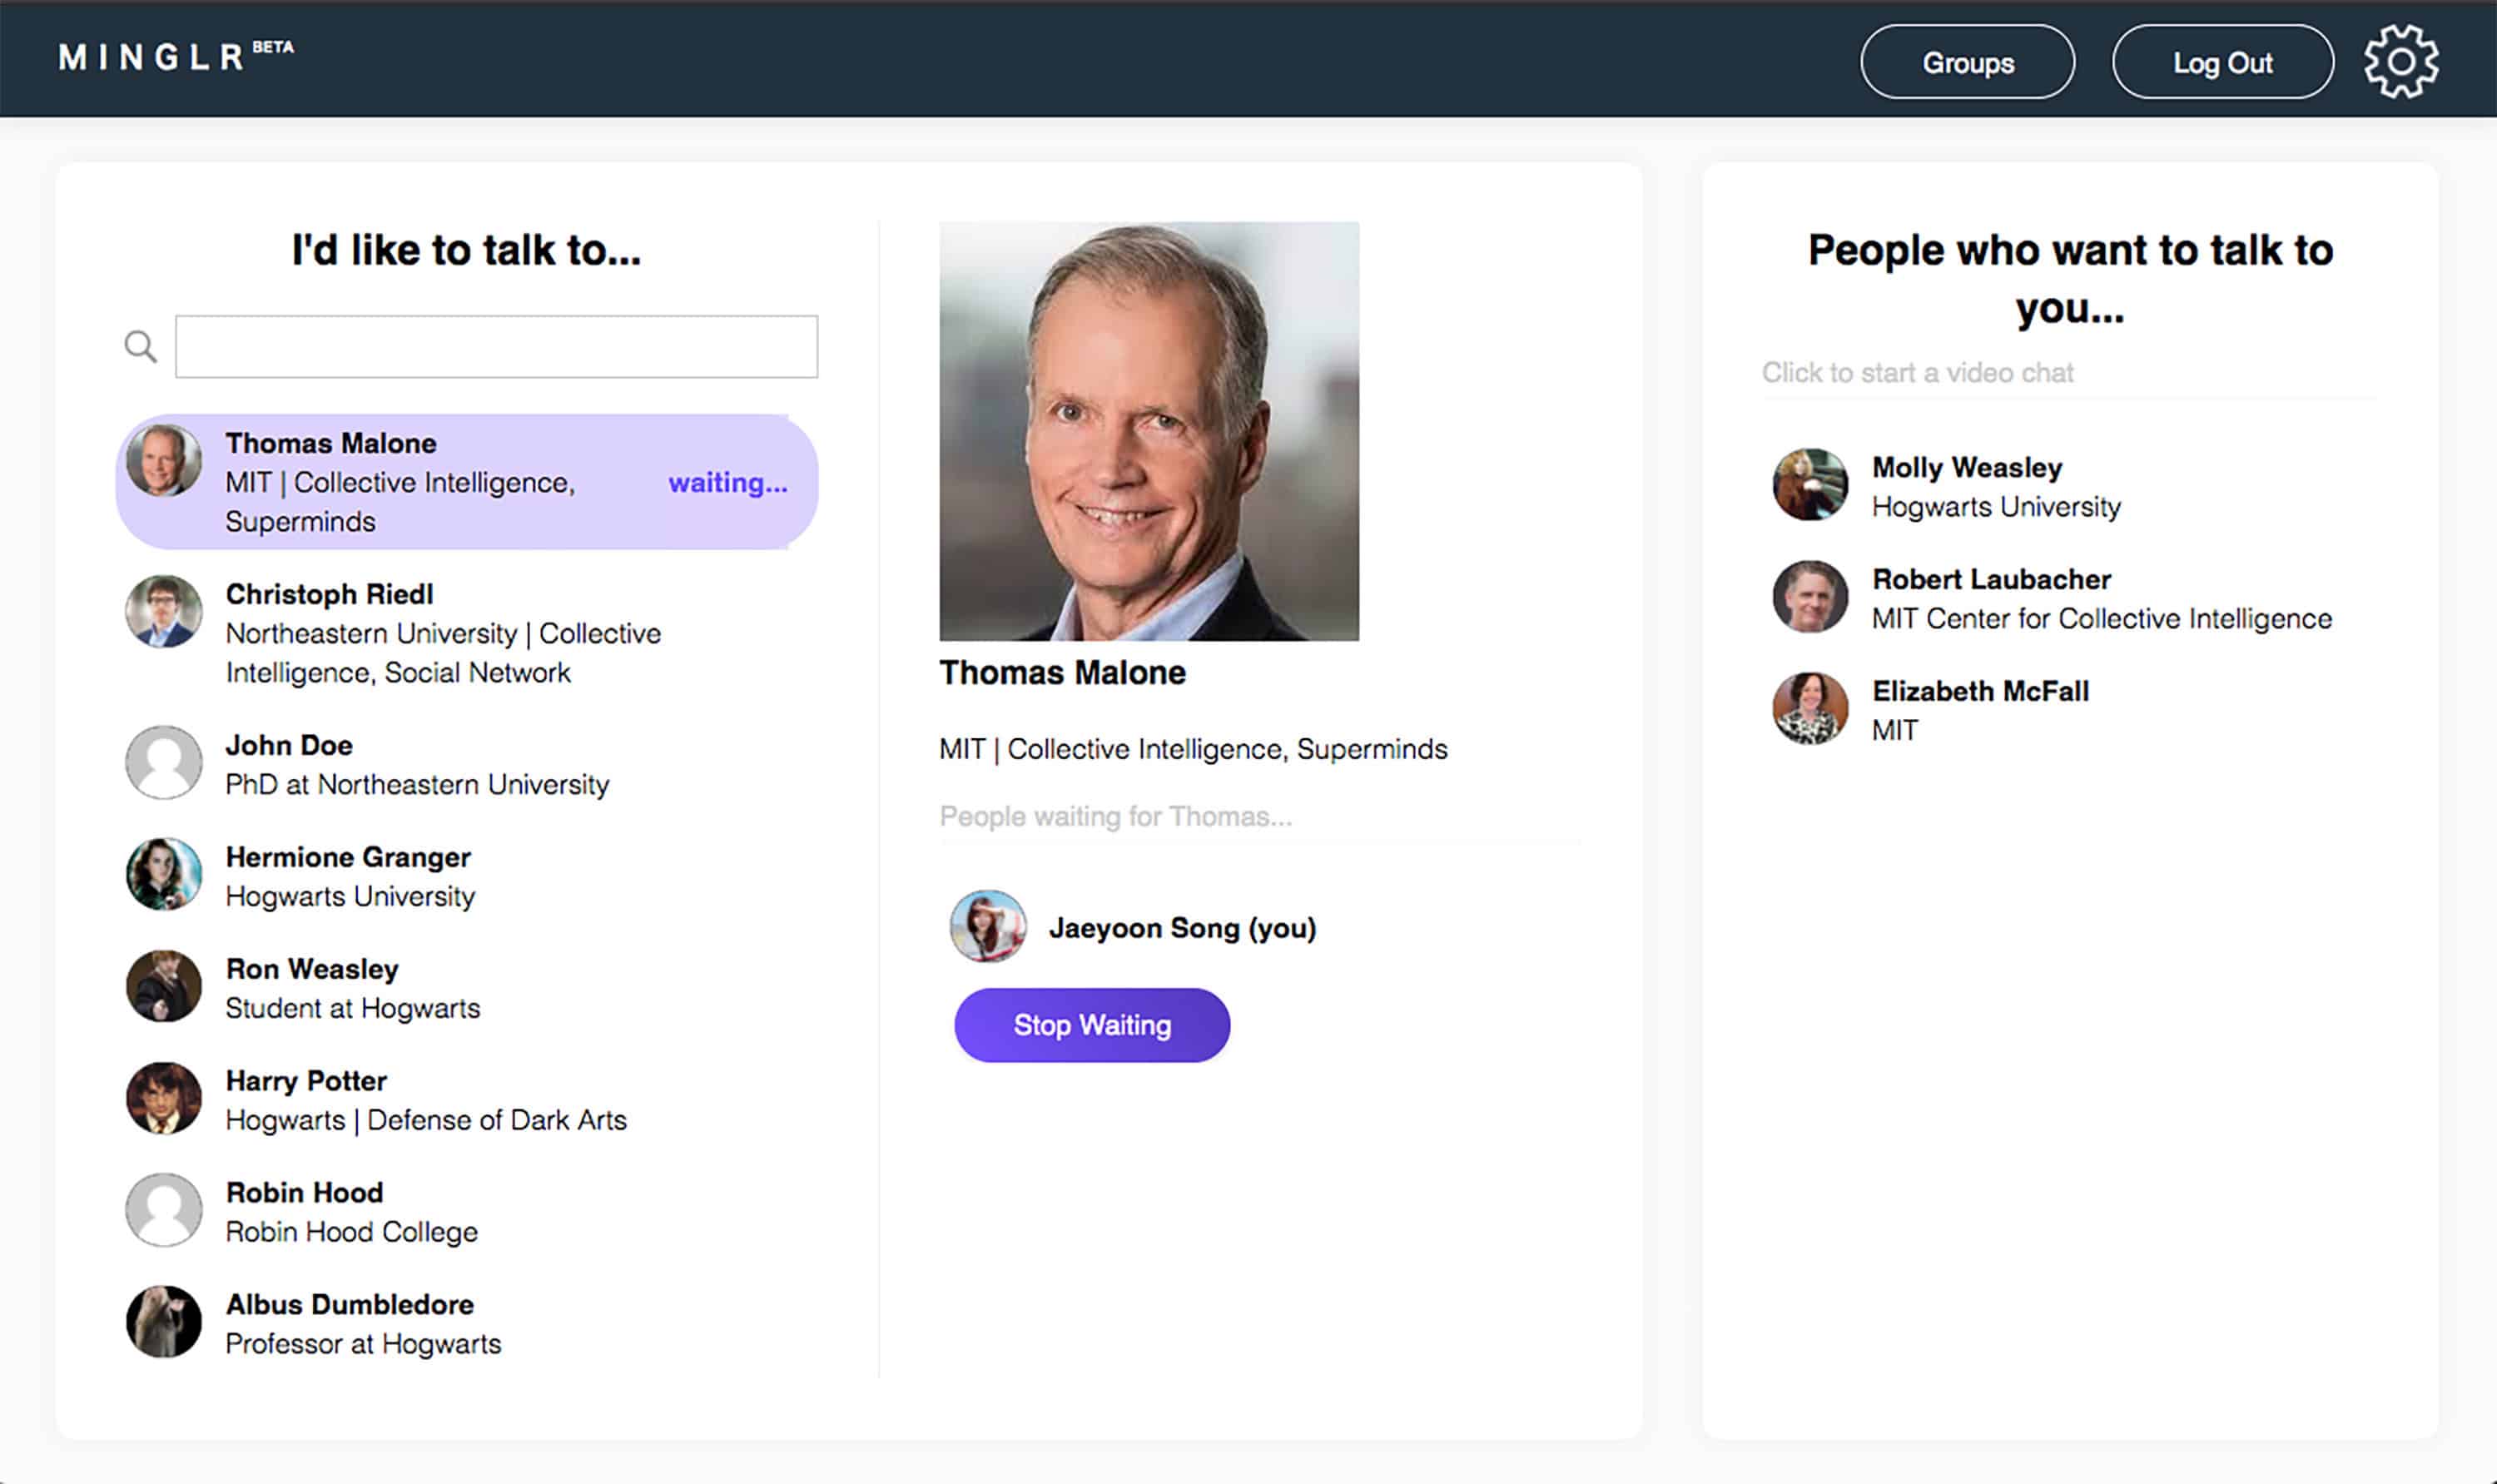Click Hermione Granger's profile avatar
This screenshot has width=2497, height=1484.
(163, 874)
